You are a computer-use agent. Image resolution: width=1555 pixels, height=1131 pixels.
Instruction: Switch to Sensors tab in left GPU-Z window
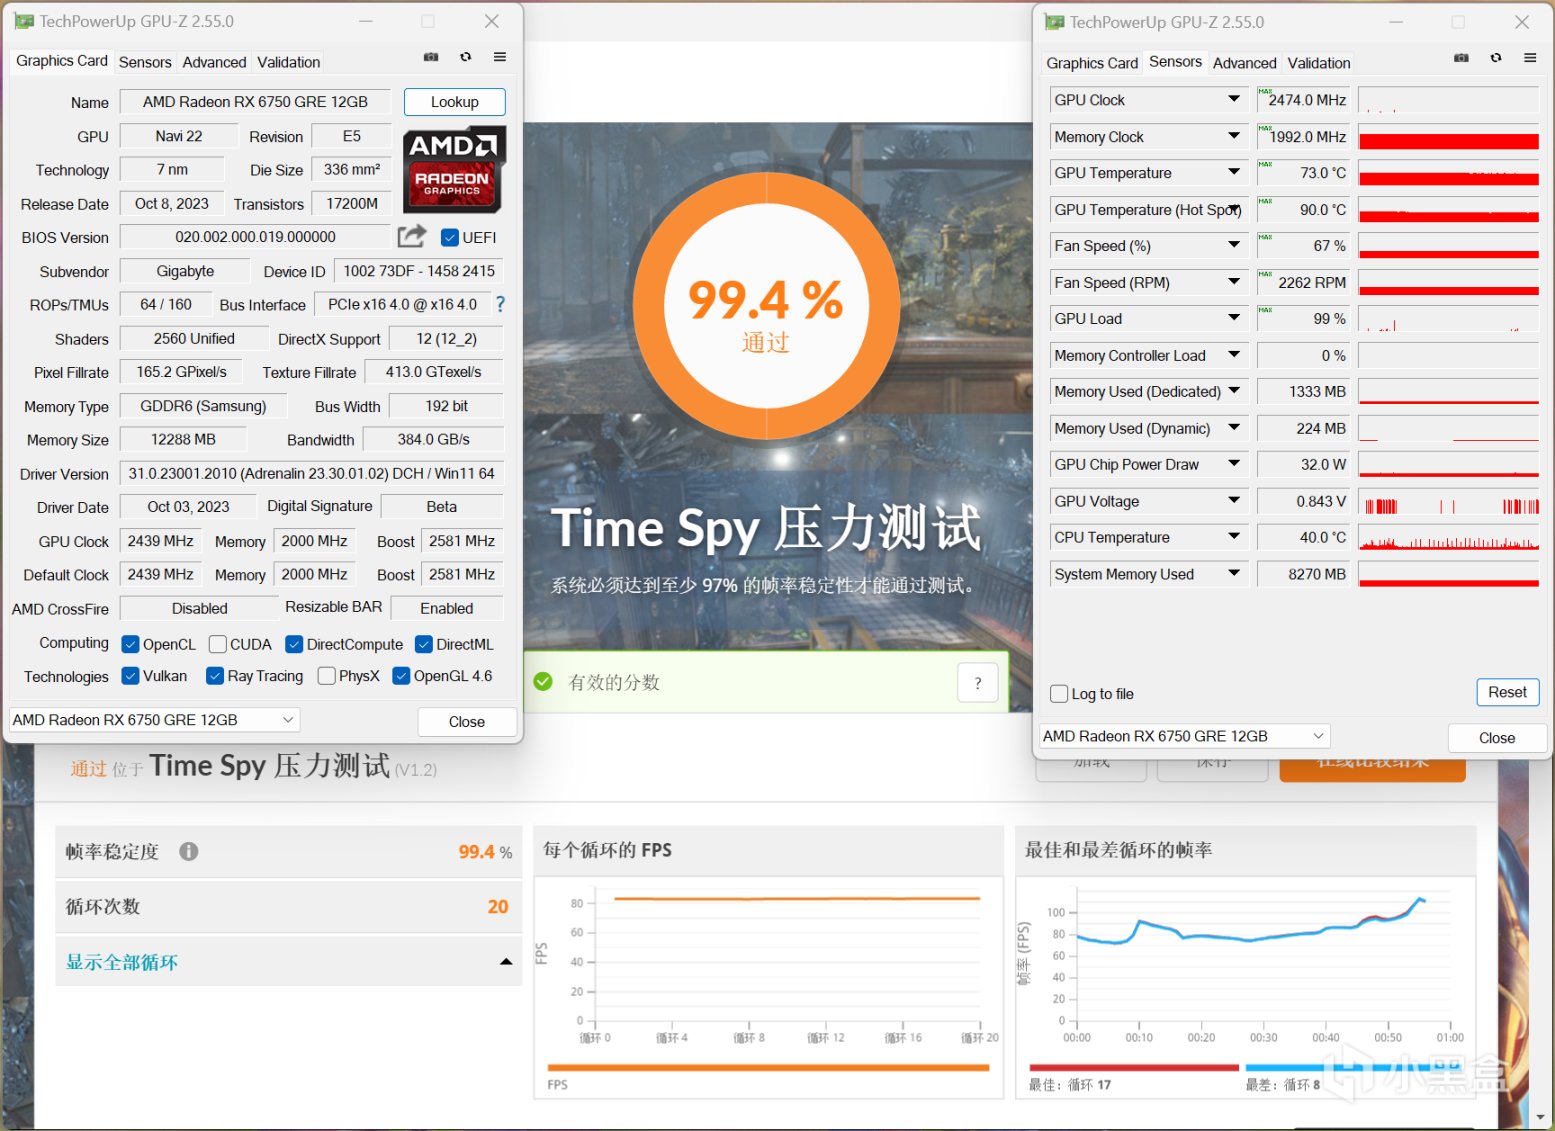(x=145, y=62)
